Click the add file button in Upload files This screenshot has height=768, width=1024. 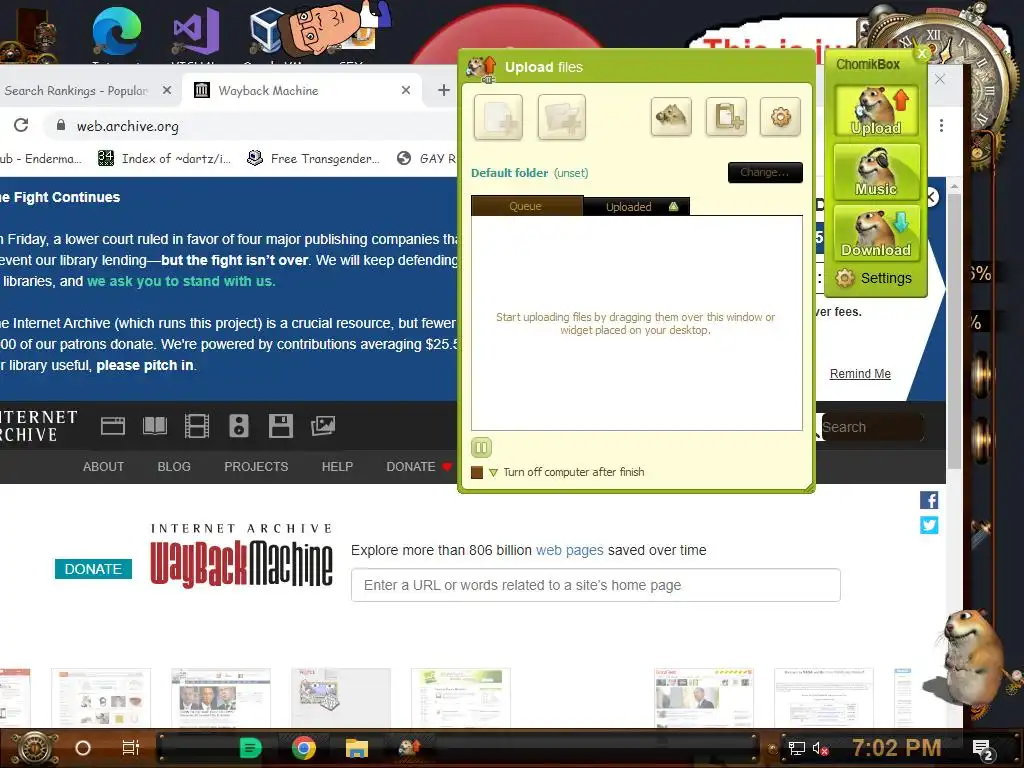click(498, 118)
